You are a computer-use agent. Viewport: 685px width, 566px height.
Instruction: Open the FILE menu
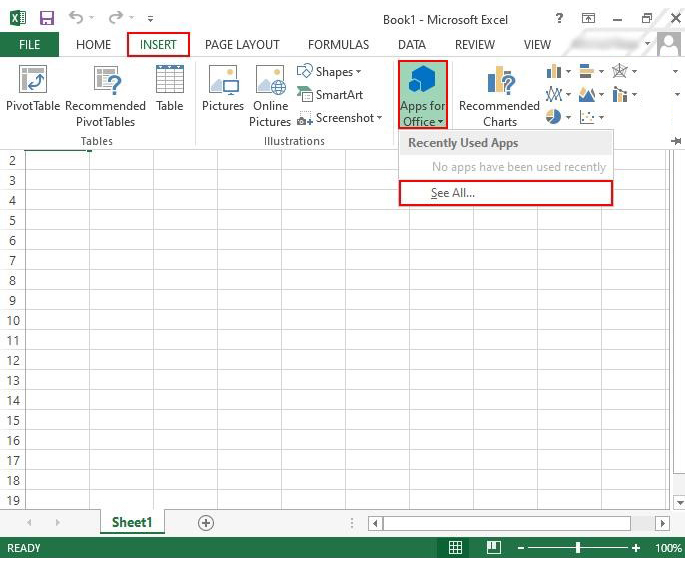29,44
